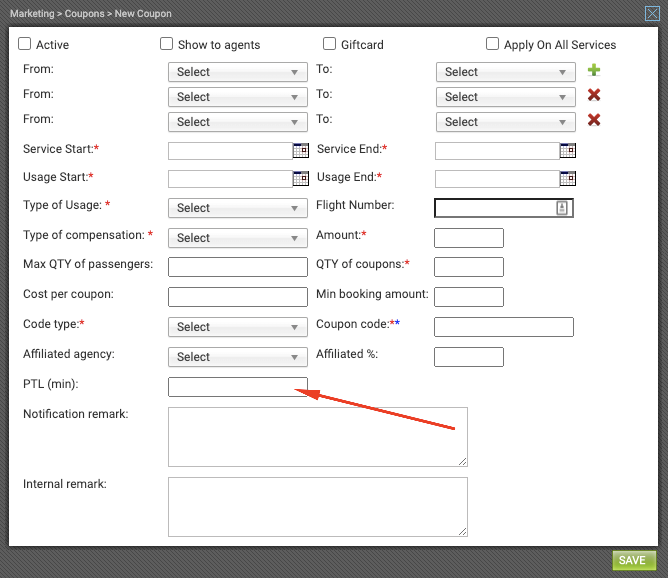Expand the second row From dropdown
The image size is (668, 578).
click(x=238, y=97)
